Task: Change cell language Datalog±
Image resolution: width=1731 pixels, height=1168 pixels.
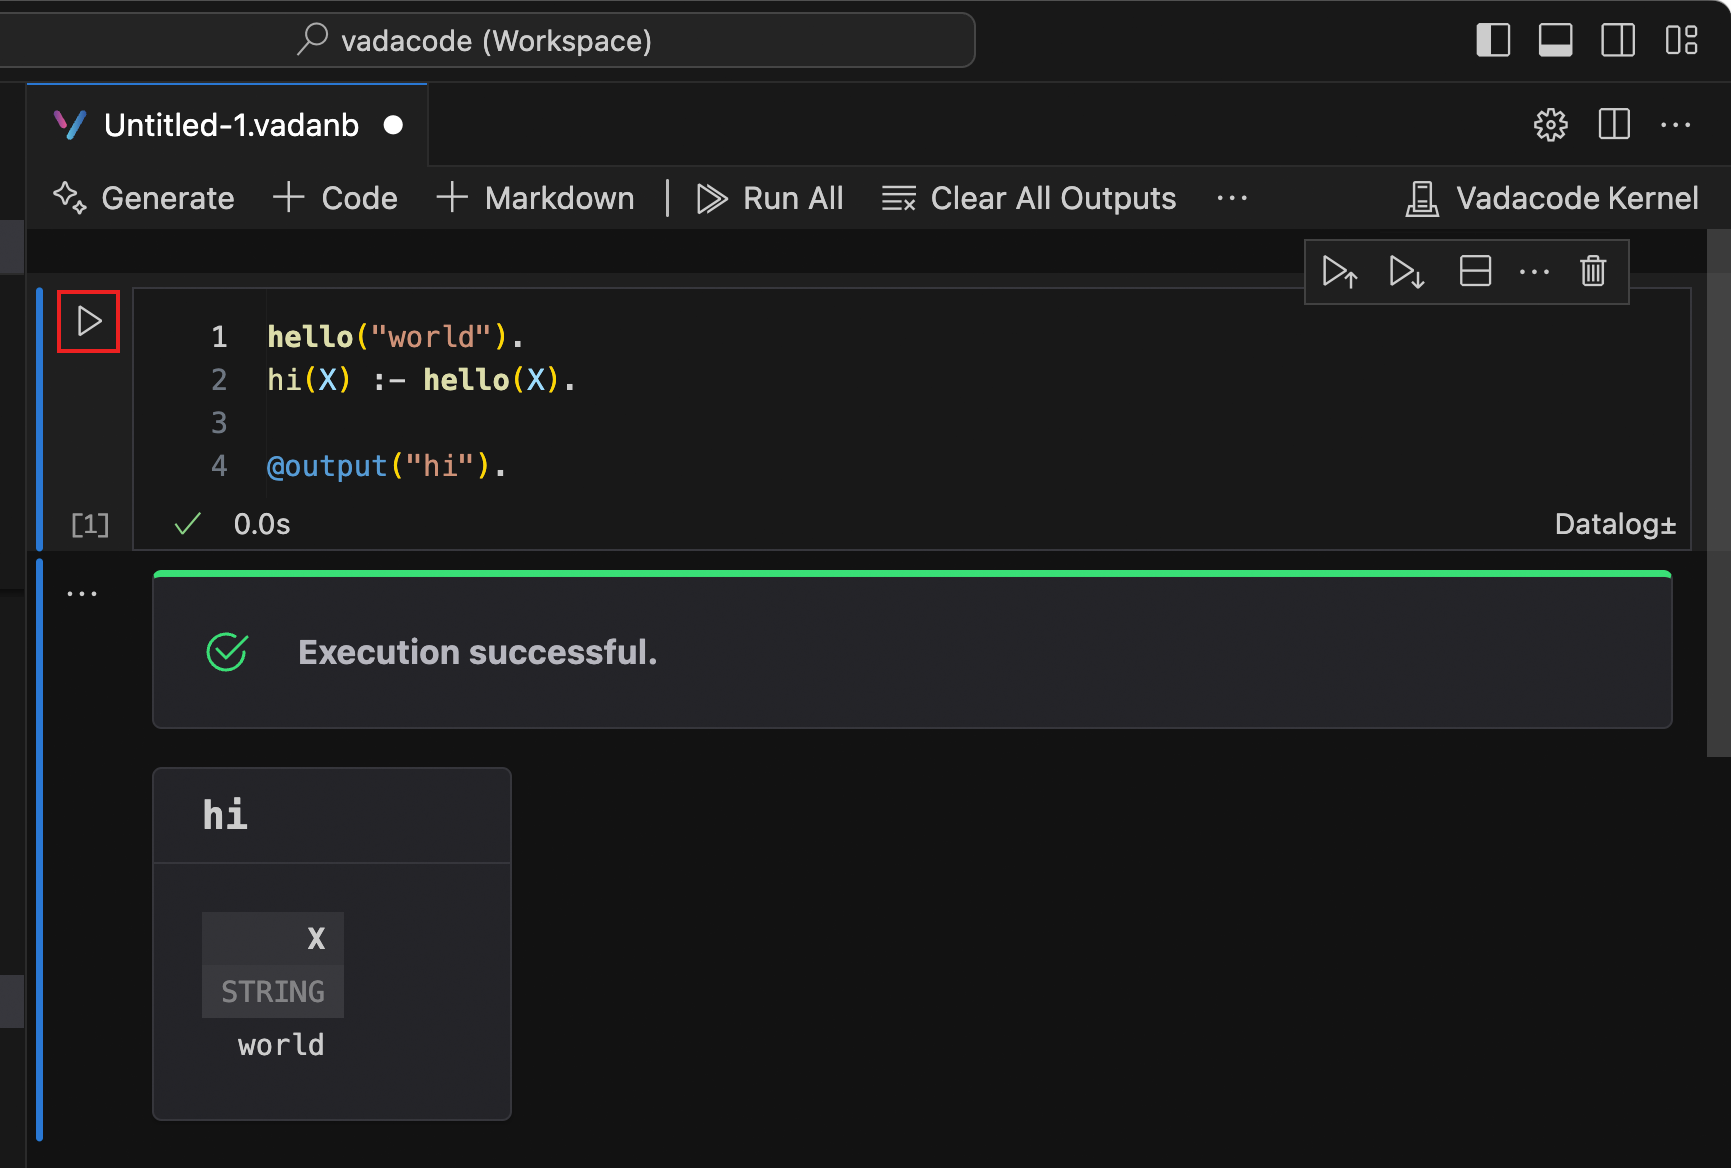Action: pos(1615,524)
